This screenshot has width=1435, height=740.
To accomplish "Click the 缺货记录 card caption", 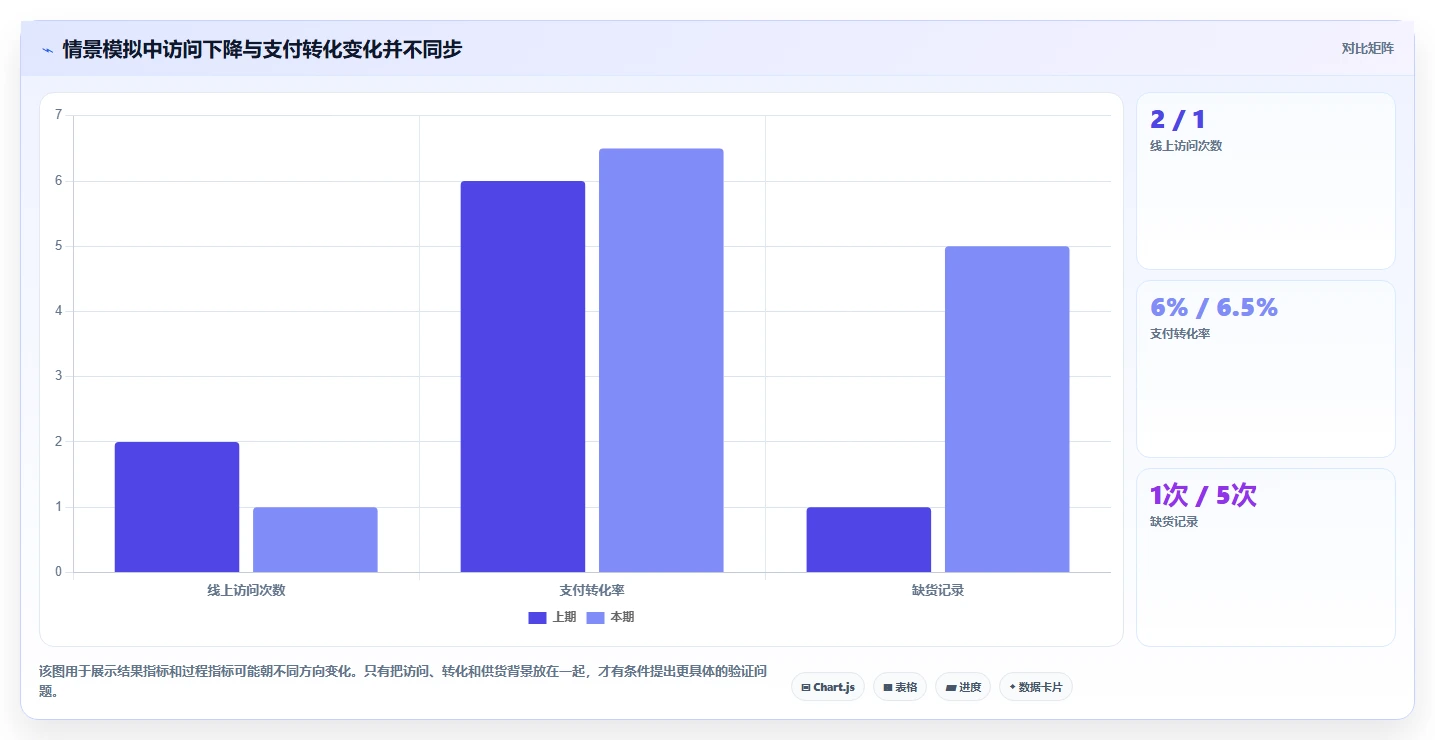I will 1174,522.
